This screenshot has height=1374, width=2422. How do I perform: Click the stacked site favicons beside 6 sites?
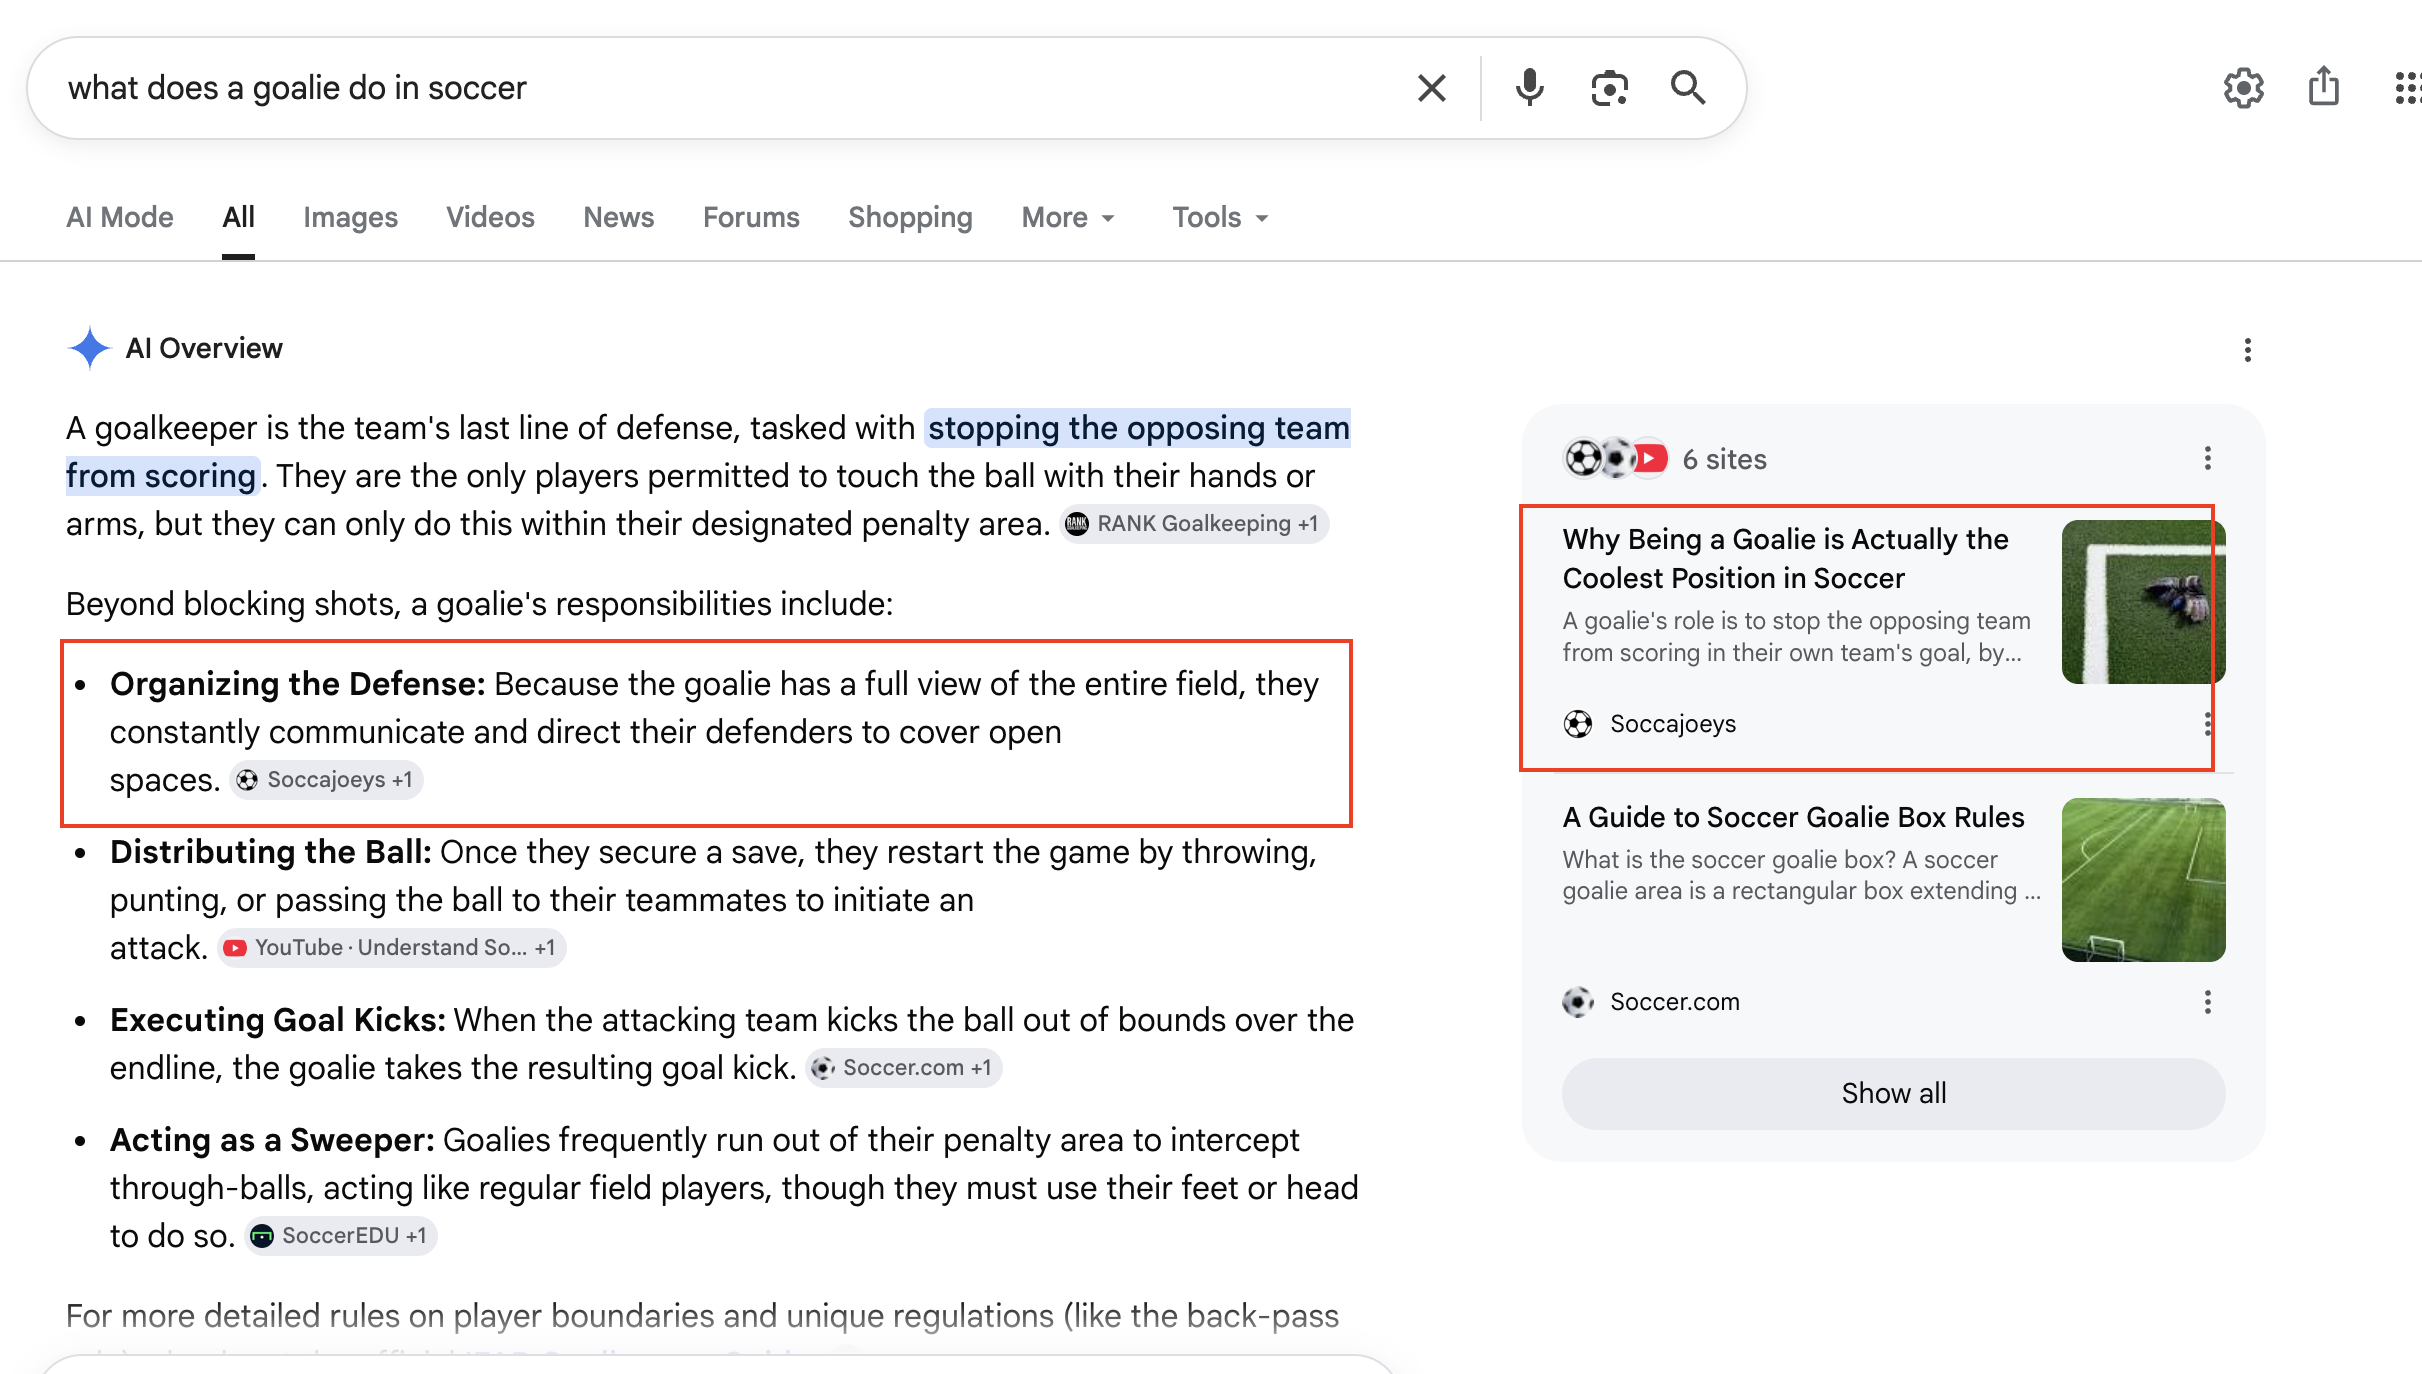click(1615, 459)
